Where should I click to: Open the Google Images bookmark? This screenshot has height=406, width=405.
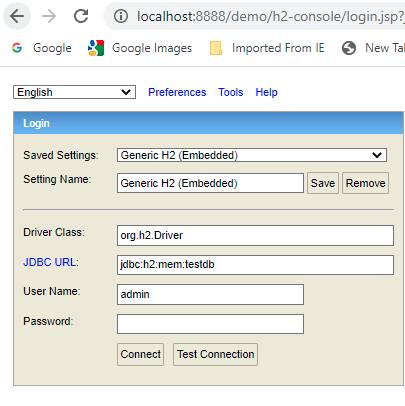140,48
